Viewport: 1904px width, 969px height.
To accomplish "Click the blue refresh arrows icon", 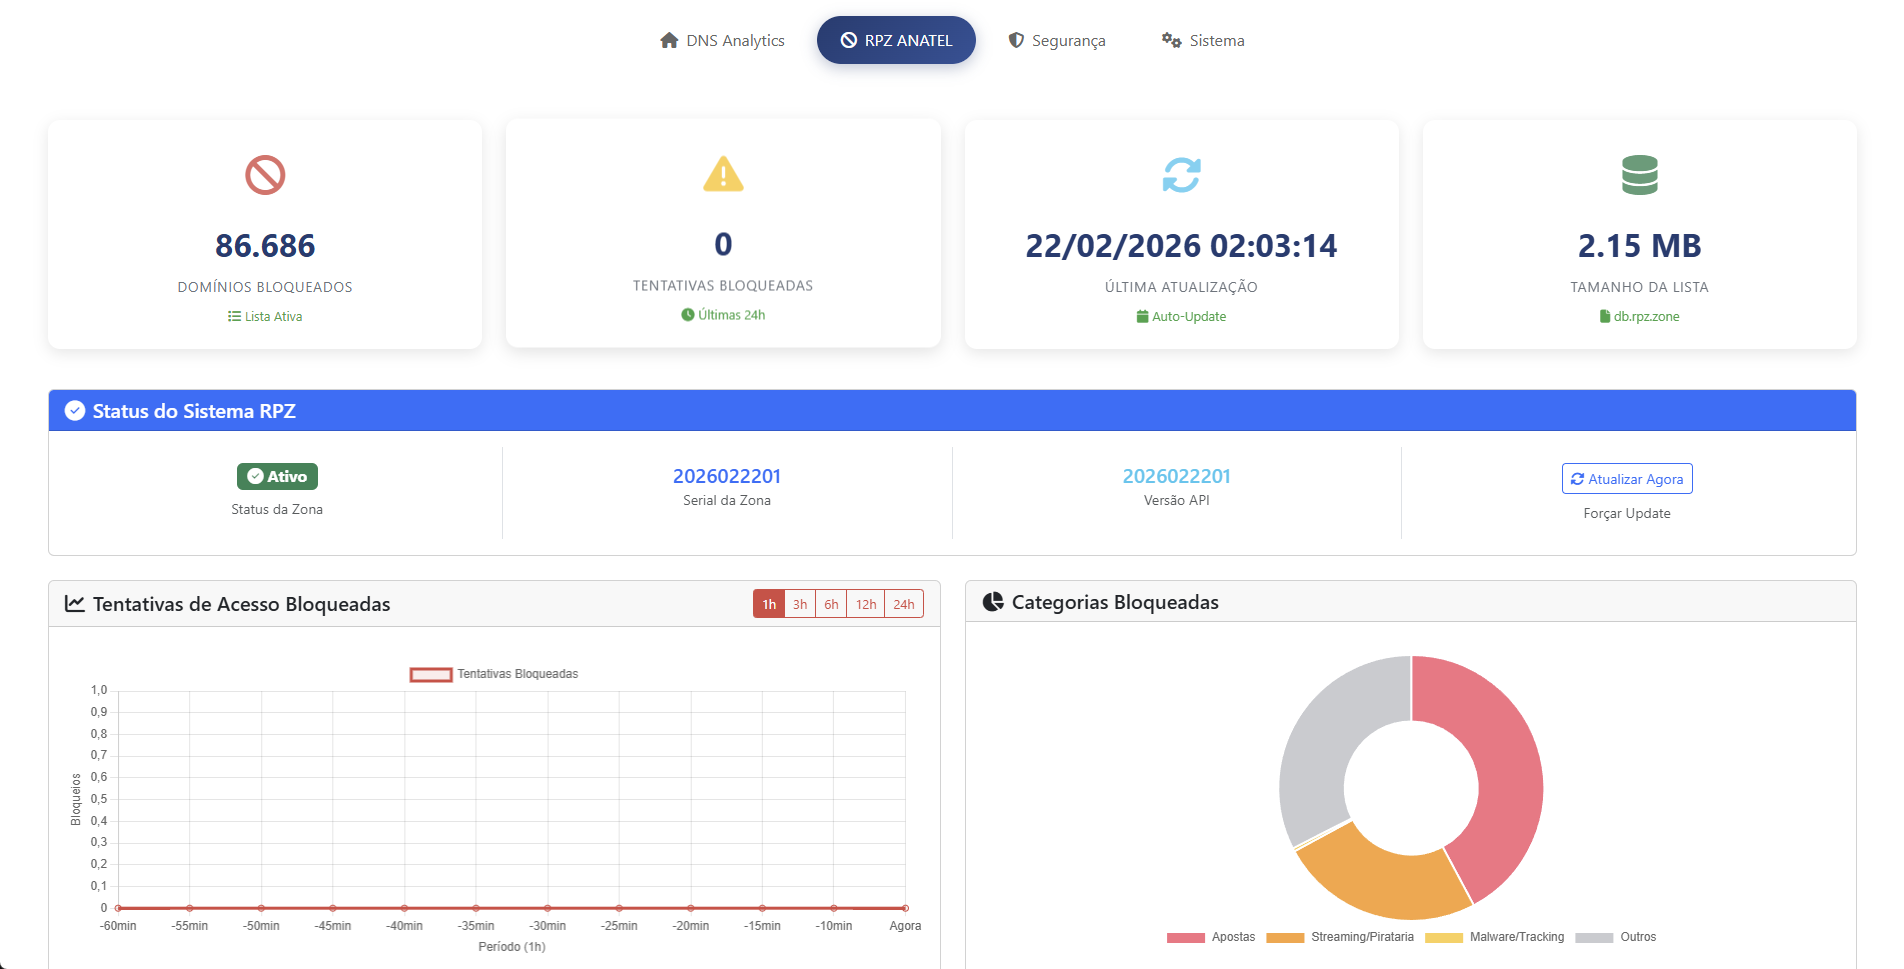I will [x=1181, y=175].
